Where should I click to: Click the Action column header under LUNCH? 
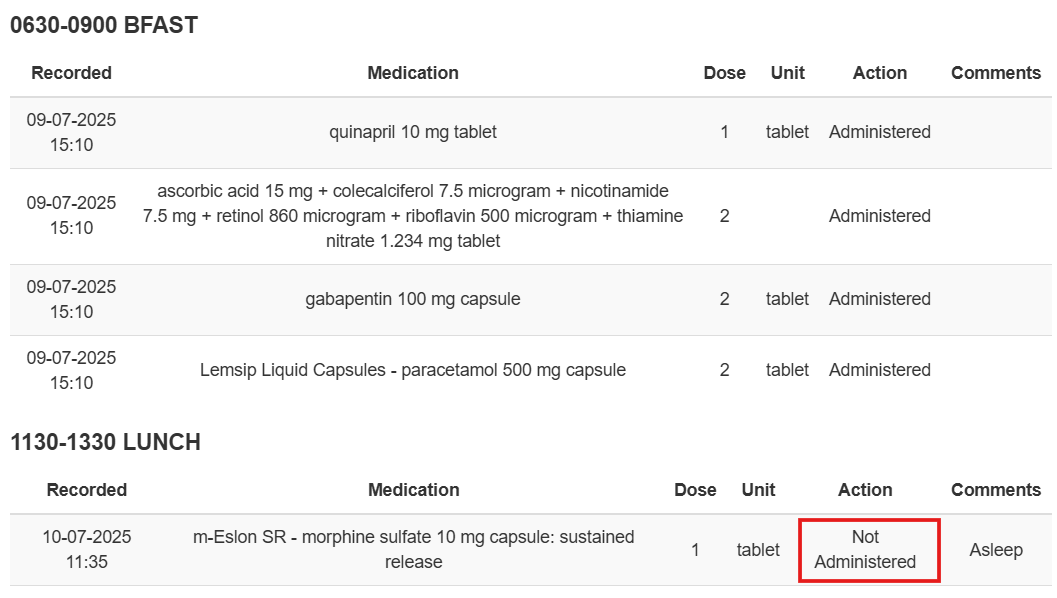(865, 490)
